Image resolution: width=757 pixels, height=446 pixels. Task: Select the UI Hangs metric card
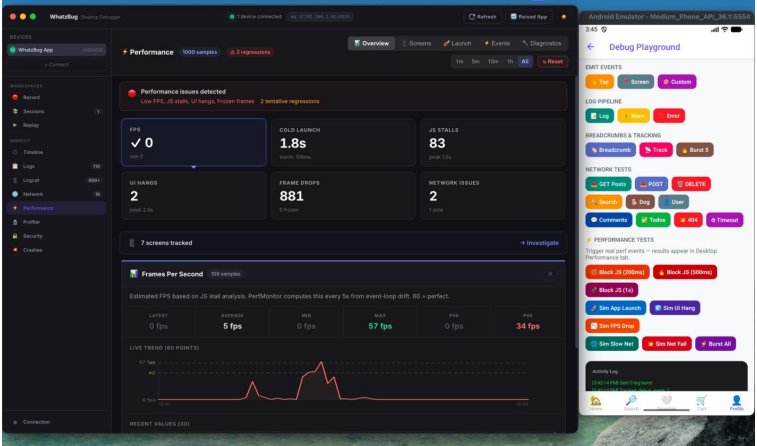coord(194,195)
